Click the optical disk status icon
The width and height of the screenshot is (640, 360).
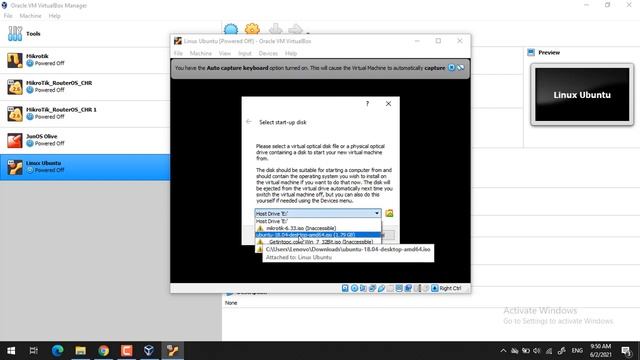(x=354, y=288)
